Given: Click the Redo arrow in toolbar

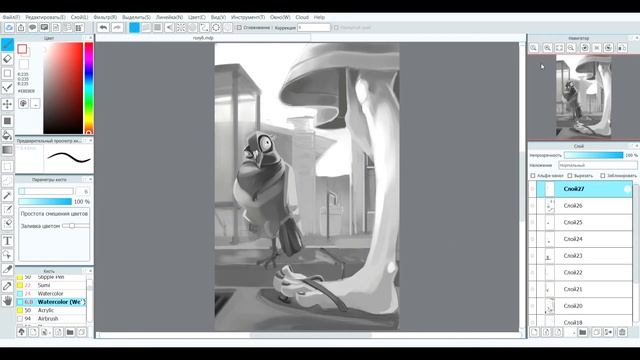Looking at the screenshot, I should (x=117, y=27).
